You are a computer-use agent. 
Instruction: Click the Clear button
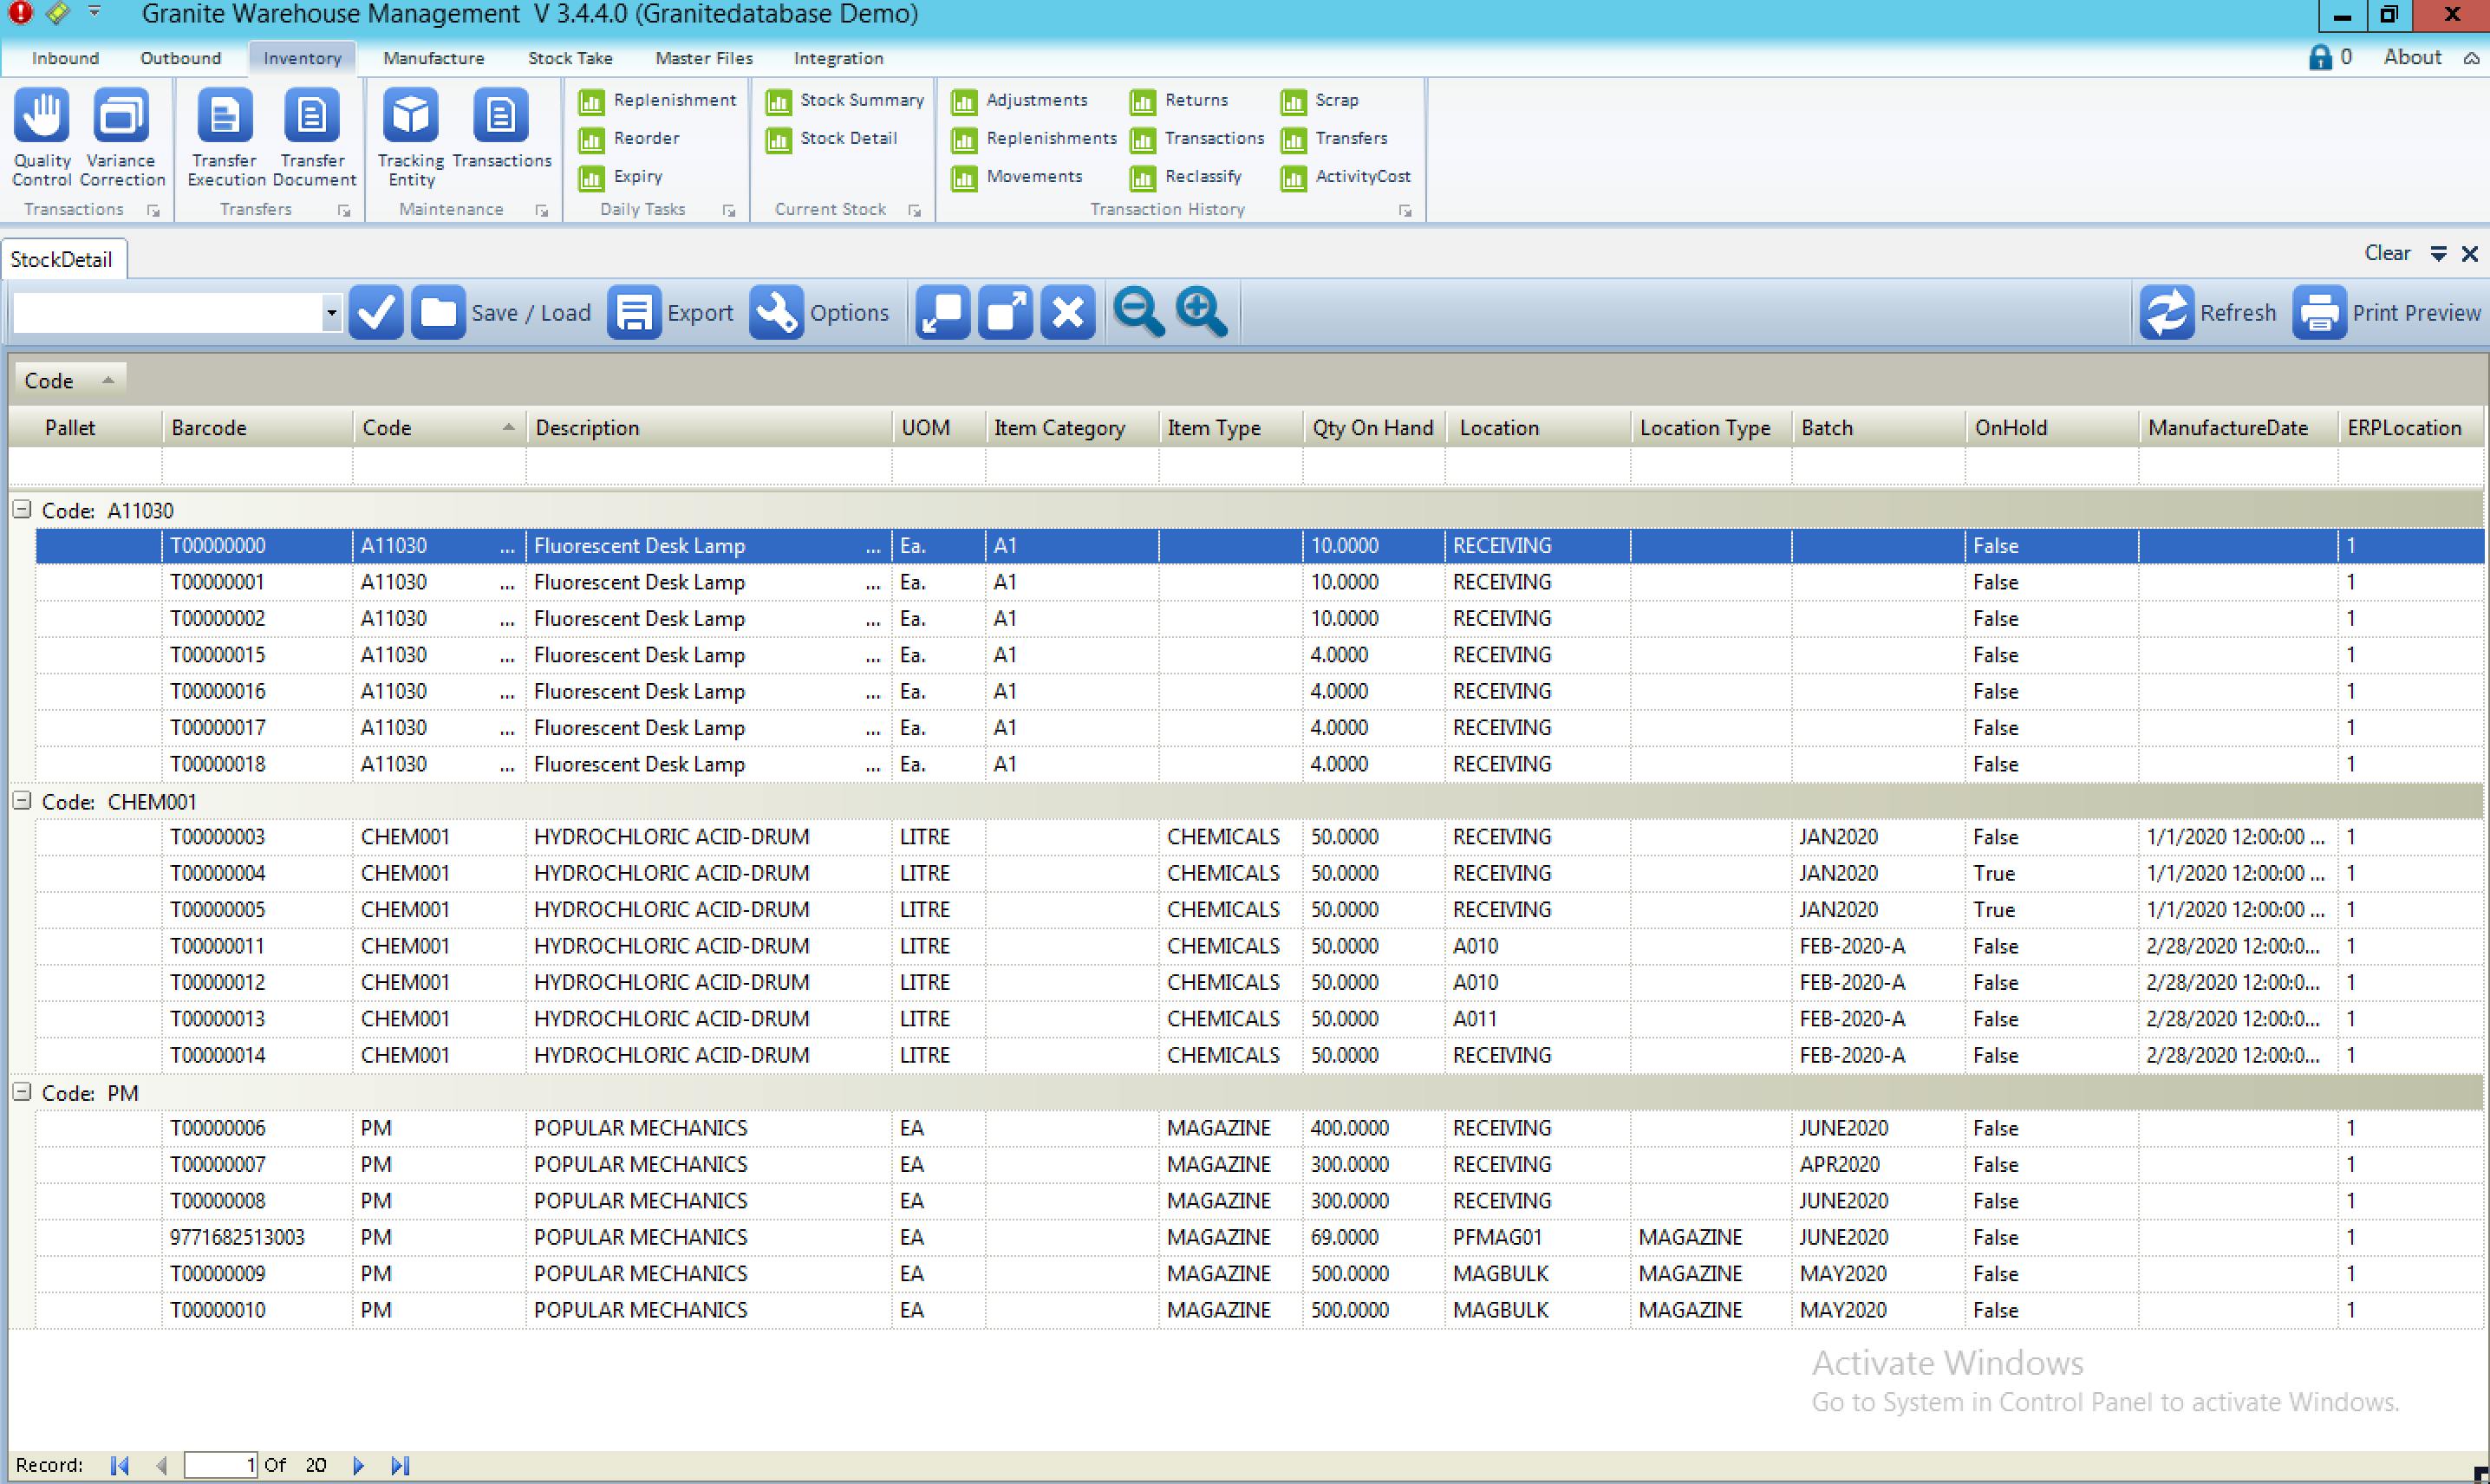click(2386, 253)
